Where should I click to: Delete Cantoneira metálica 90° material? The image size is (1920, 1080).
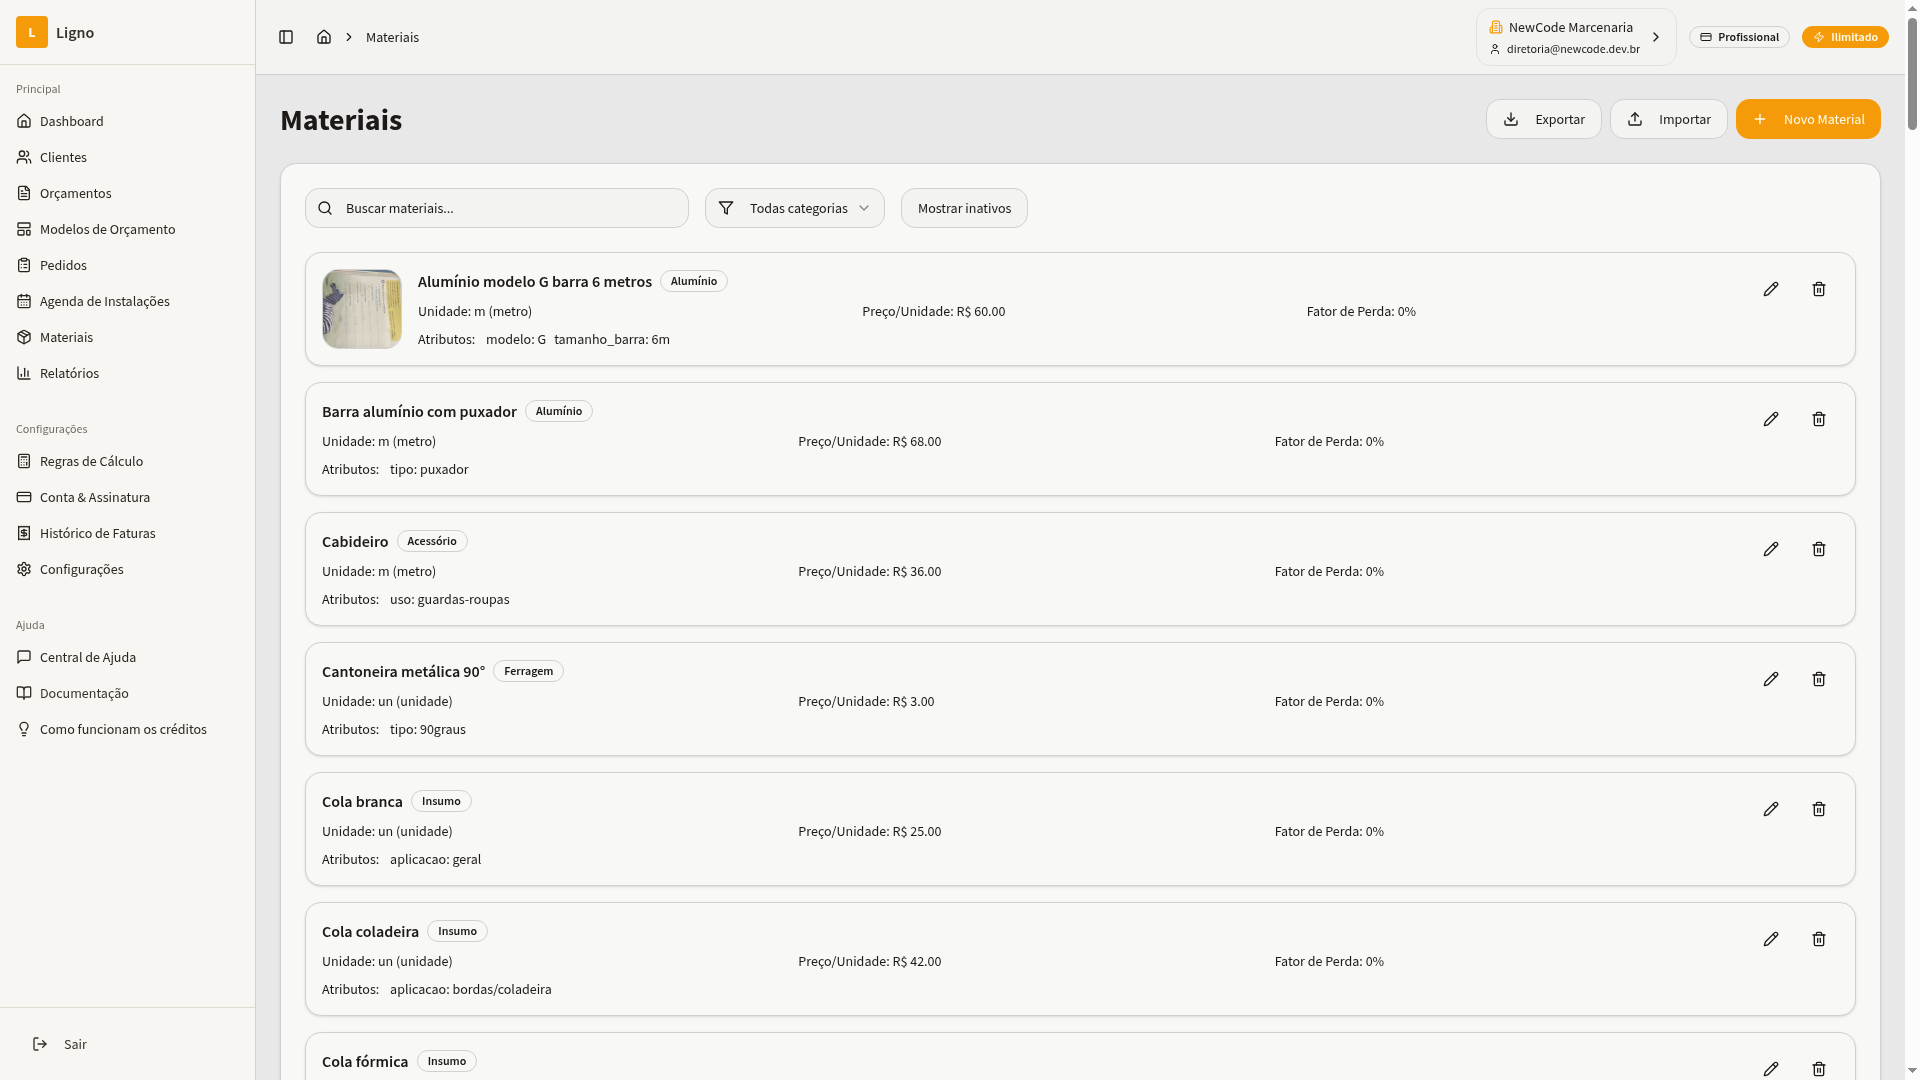click(1819, 679)
